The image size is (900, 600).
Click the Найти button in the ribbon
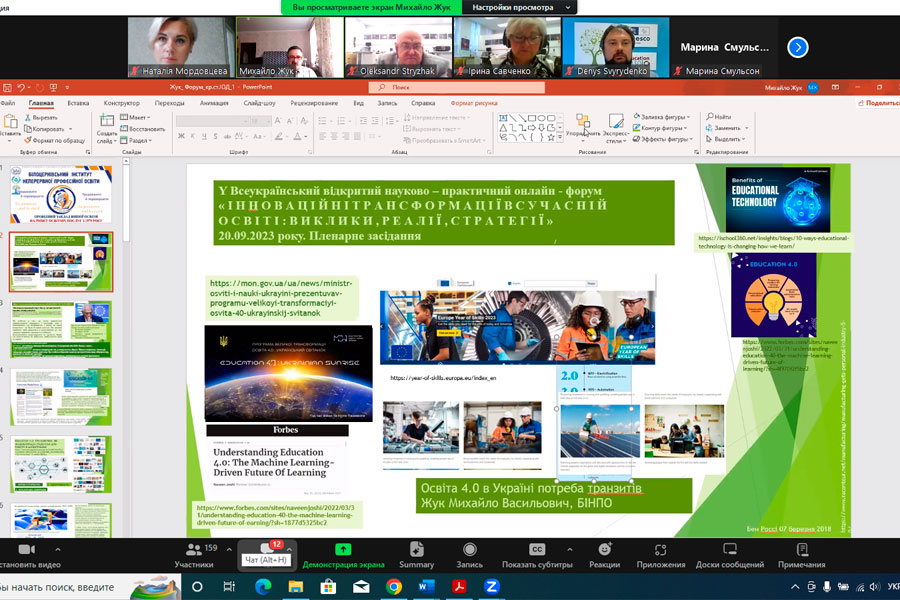717,117
